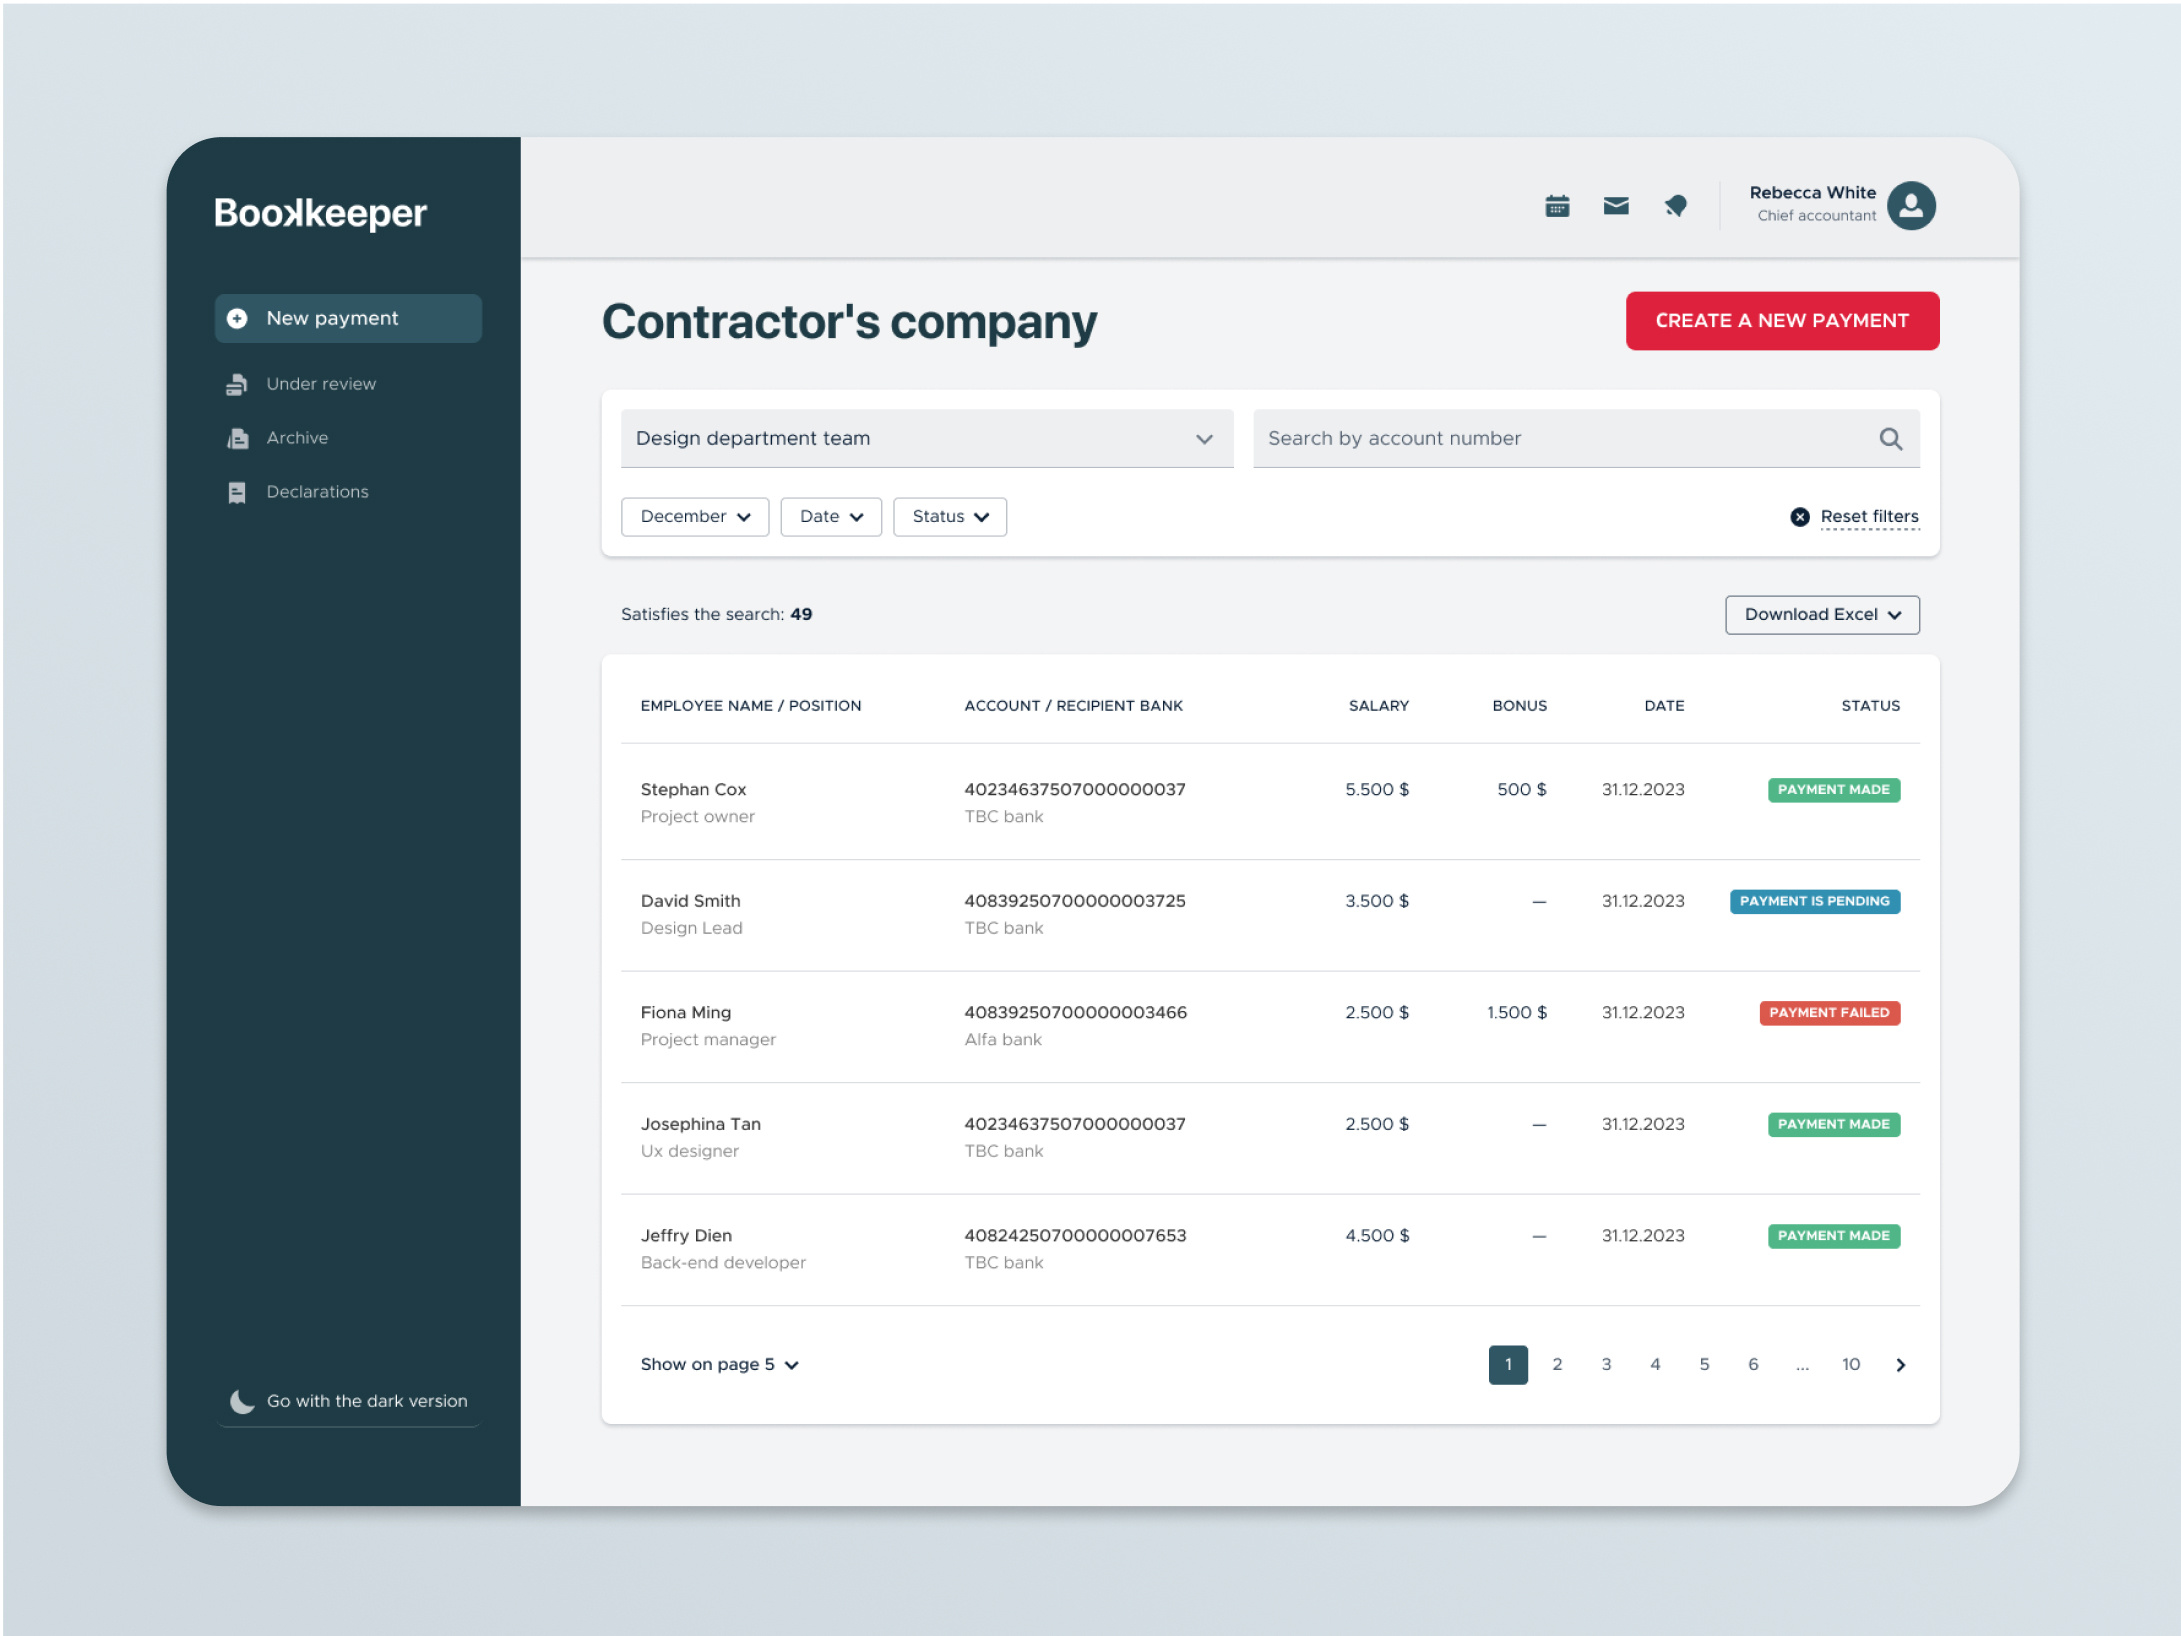Enable dark version with the moon toggle
The width and height of the screenshot is (2181, 1636).
(242, 1400)
